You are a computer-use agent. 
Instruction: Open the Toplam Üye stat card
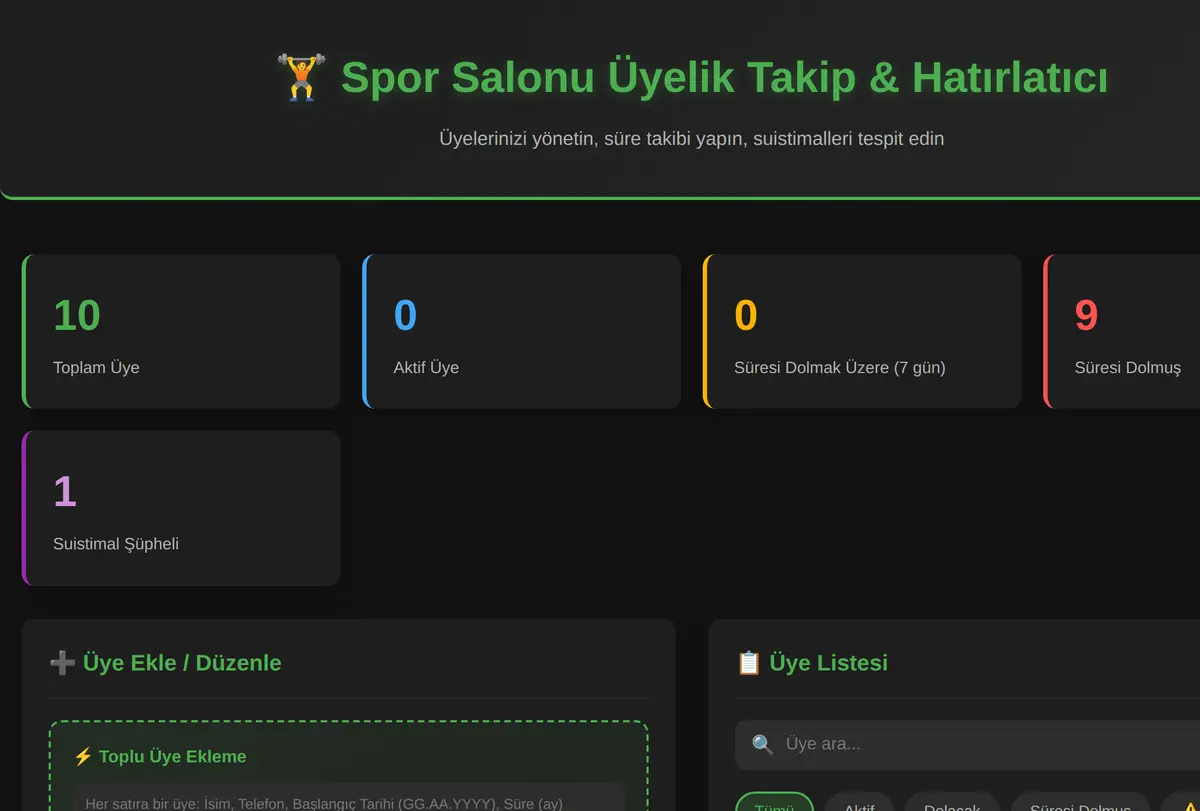[x=181, y=331]
